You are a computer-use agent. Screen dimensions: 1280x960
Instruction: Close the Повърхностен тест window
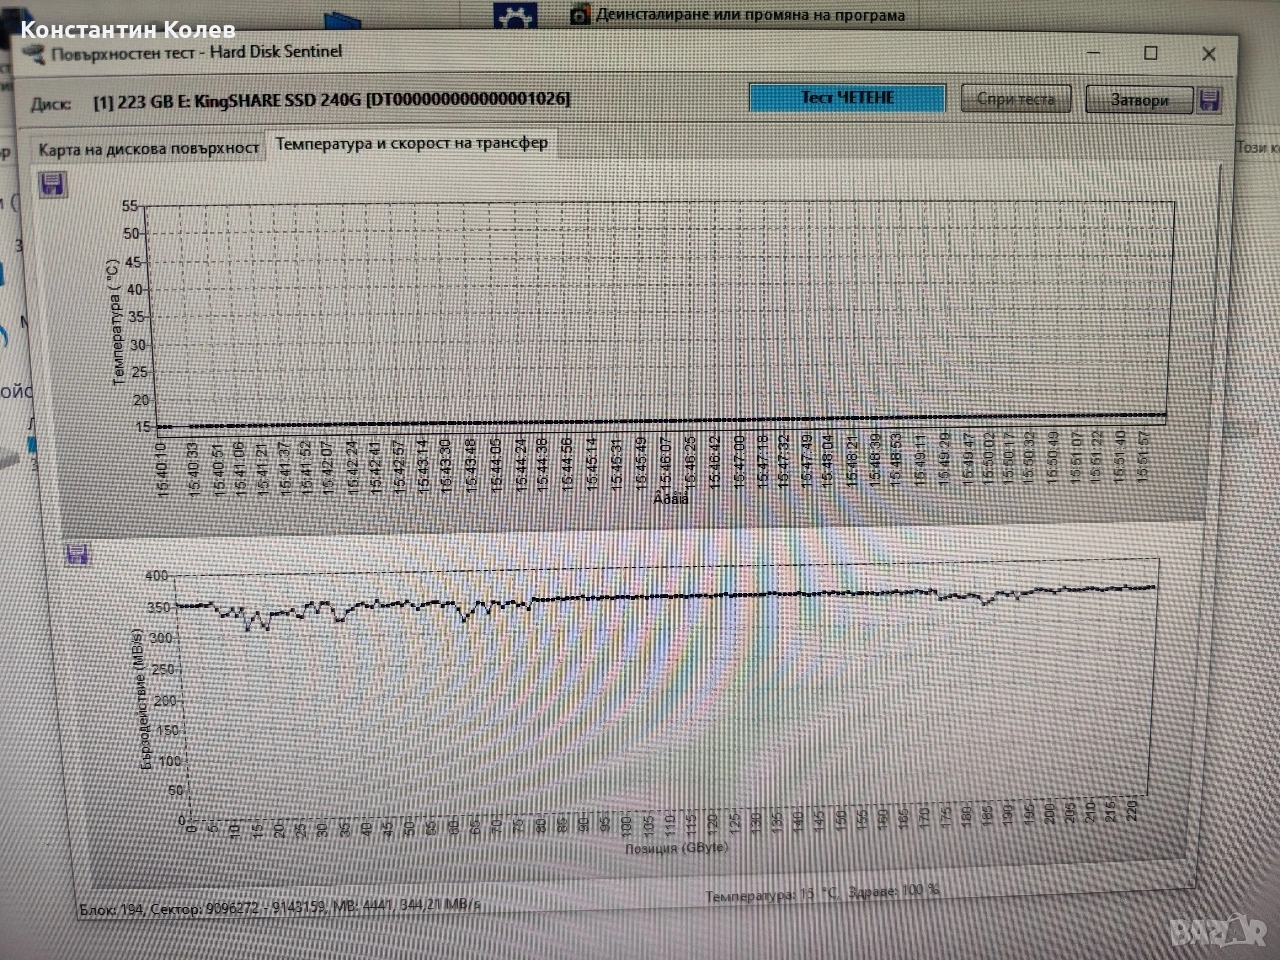tap(1208, 54)
